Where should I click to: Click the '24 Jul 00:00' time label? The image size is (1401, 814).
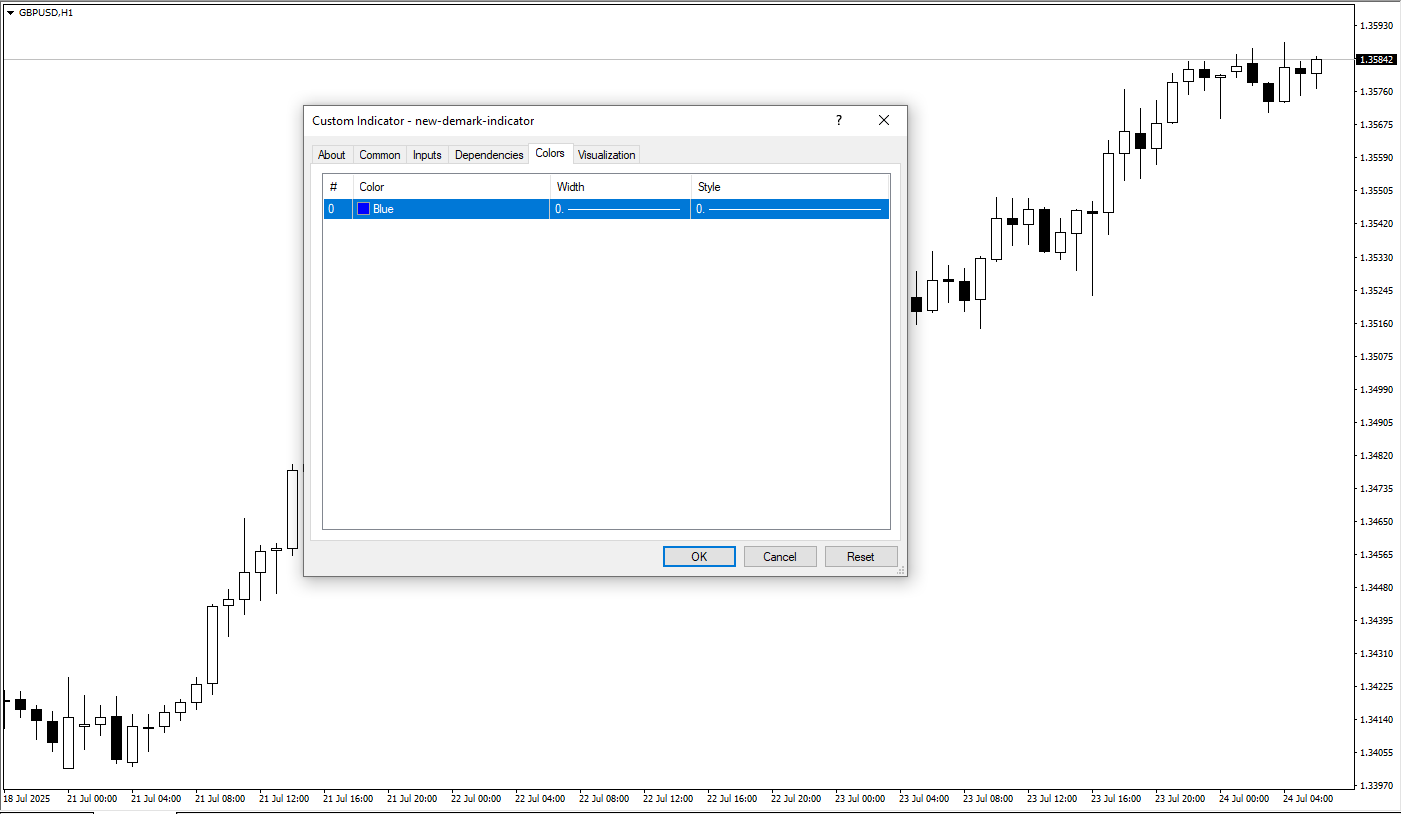tap(1244, 799)
